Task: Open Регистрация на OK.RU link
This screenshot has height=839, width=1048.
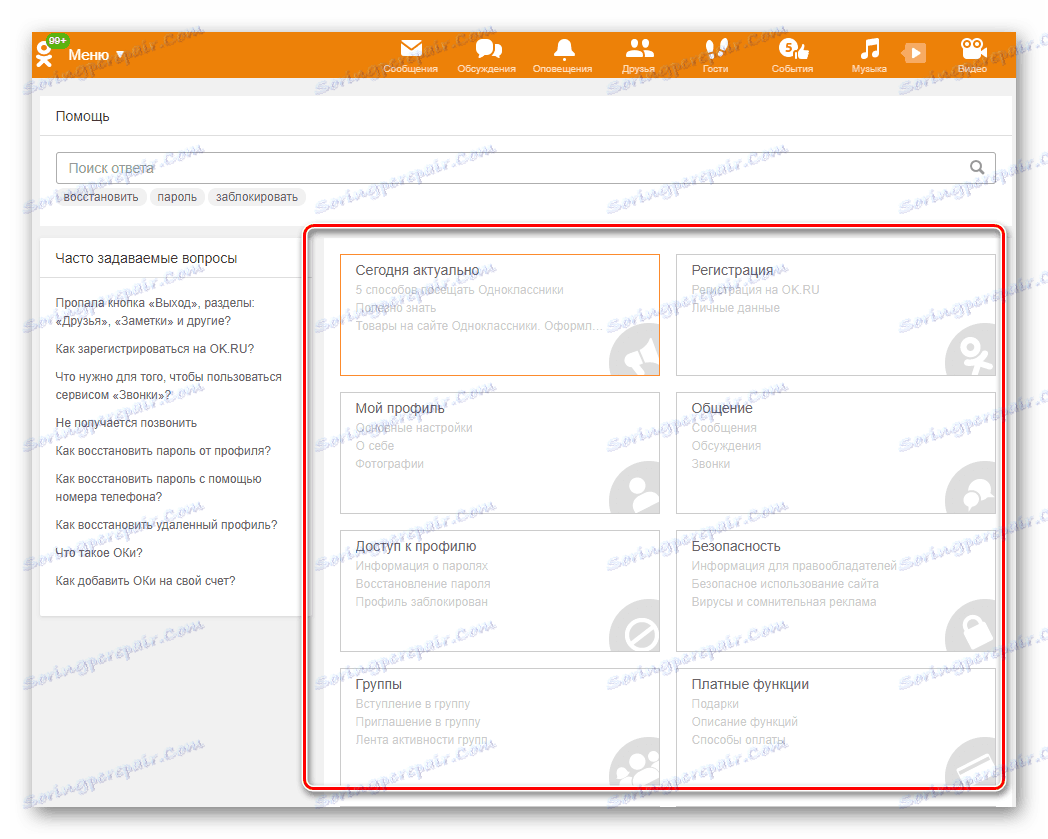Action: tap(755, 290)
